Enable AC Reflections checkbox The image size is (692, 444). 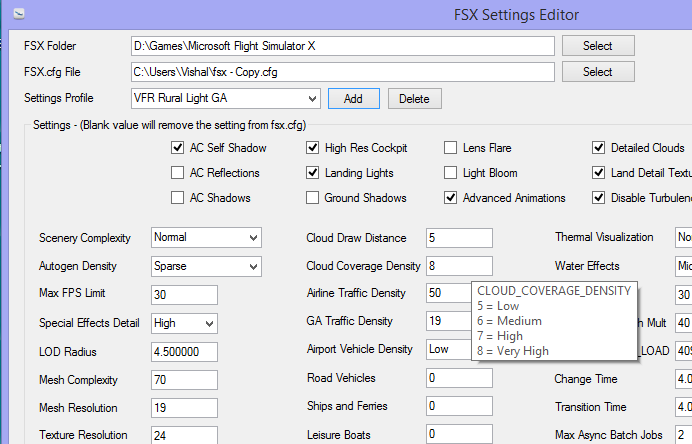tap(177, 173)
